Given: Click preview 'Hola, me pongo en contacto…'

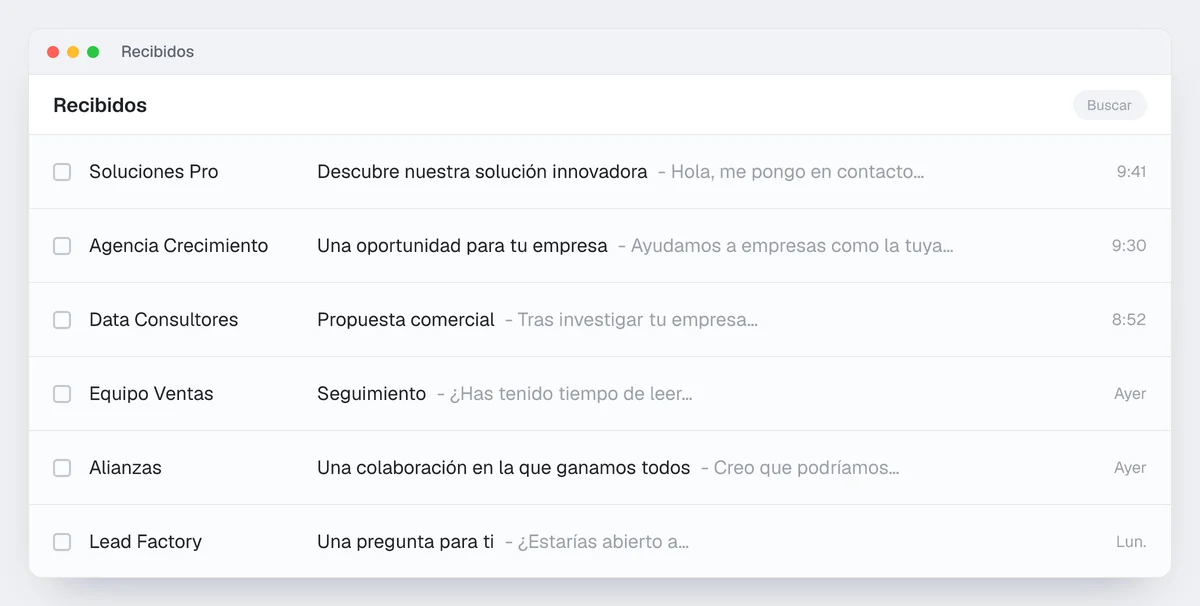Looking at the screenshot, I should [797, 172].
